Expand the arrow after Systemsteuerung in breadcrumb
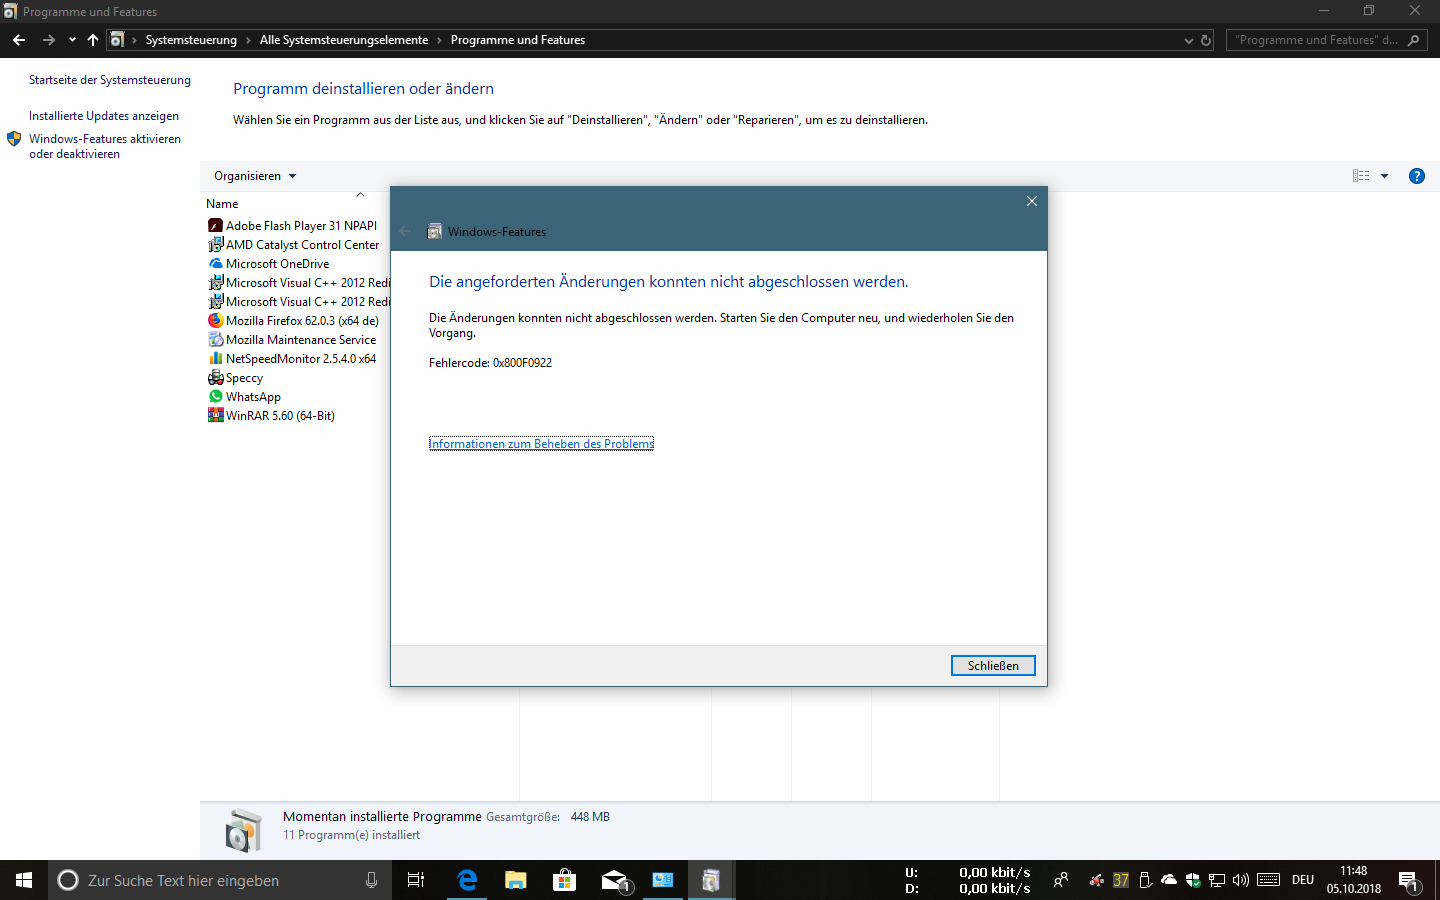Image resolution: width=1440 pixels, height=900 pixels. coord(248,40)
